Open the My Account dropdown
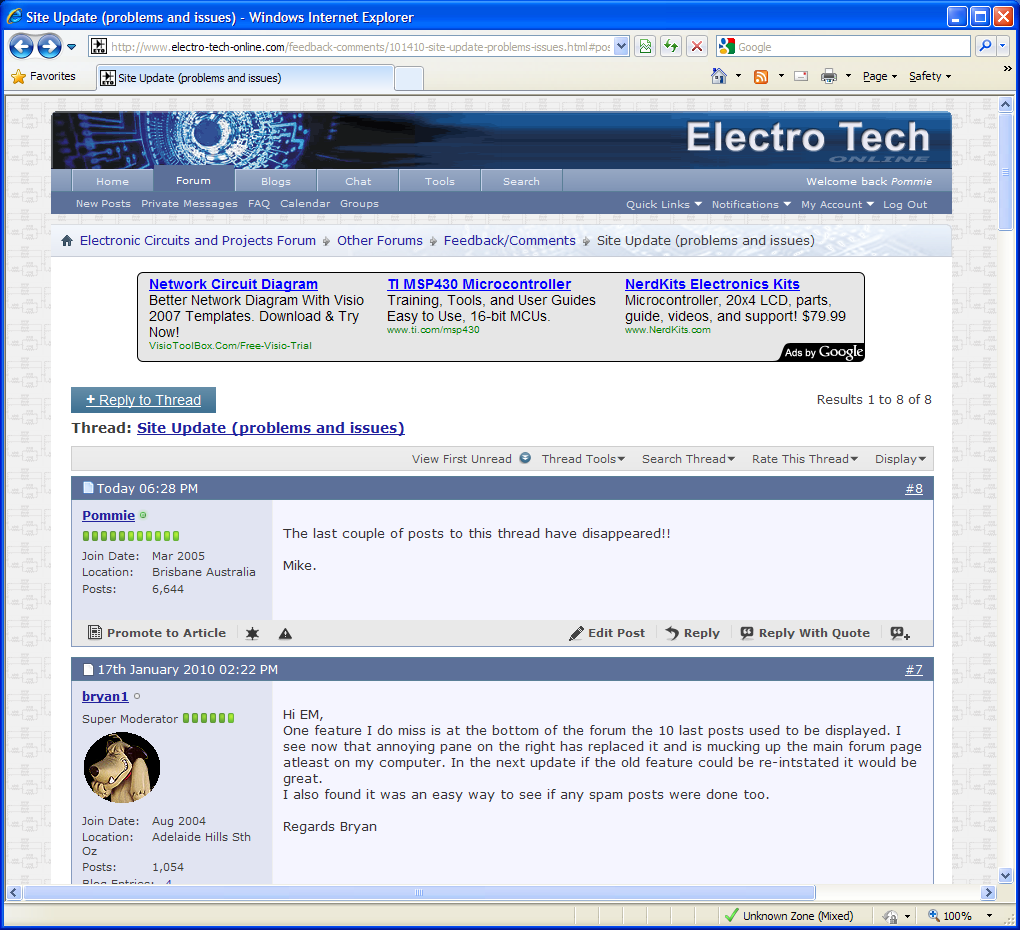Viewport: 1020px width, 930px height. point(838,204)
